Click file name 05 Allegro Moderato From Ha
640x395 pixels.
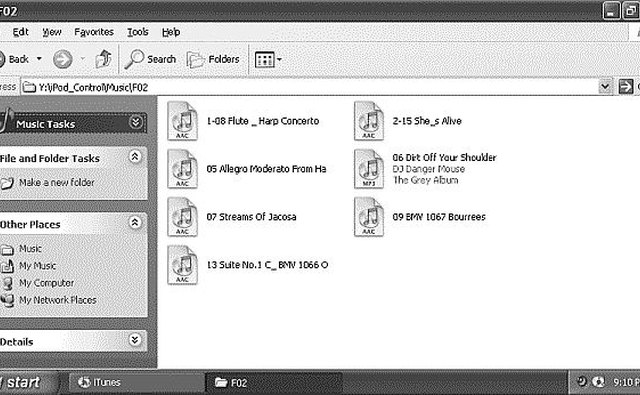coord(266,169)
